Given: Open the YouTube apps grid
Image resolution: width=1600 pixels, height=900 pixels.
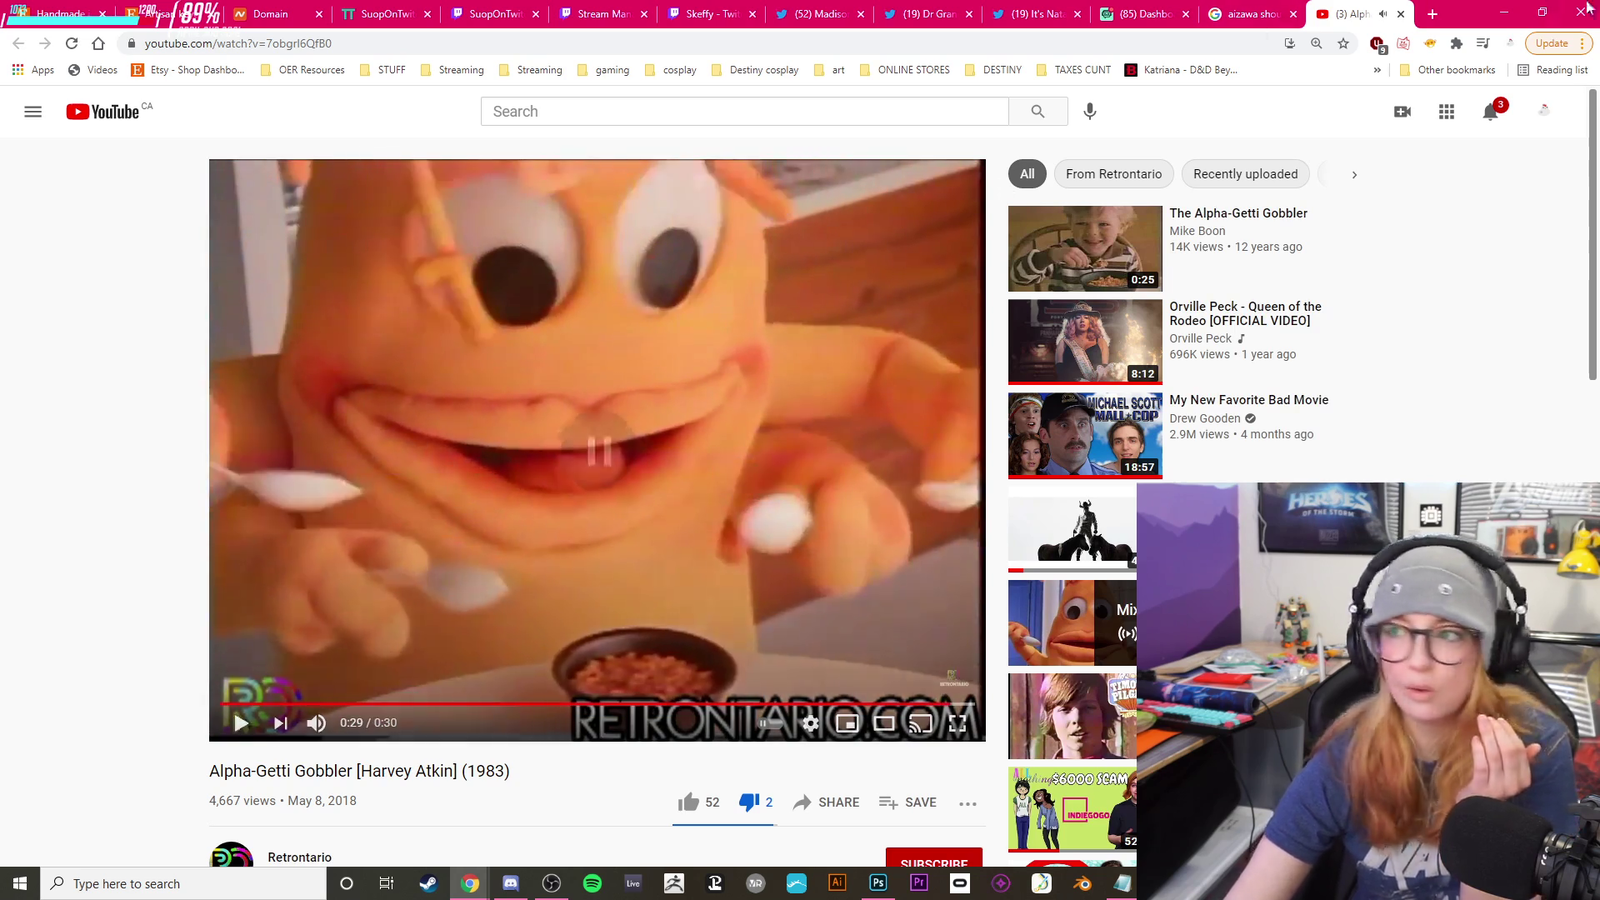Looking at the screenshot, I should (1446, 112).
